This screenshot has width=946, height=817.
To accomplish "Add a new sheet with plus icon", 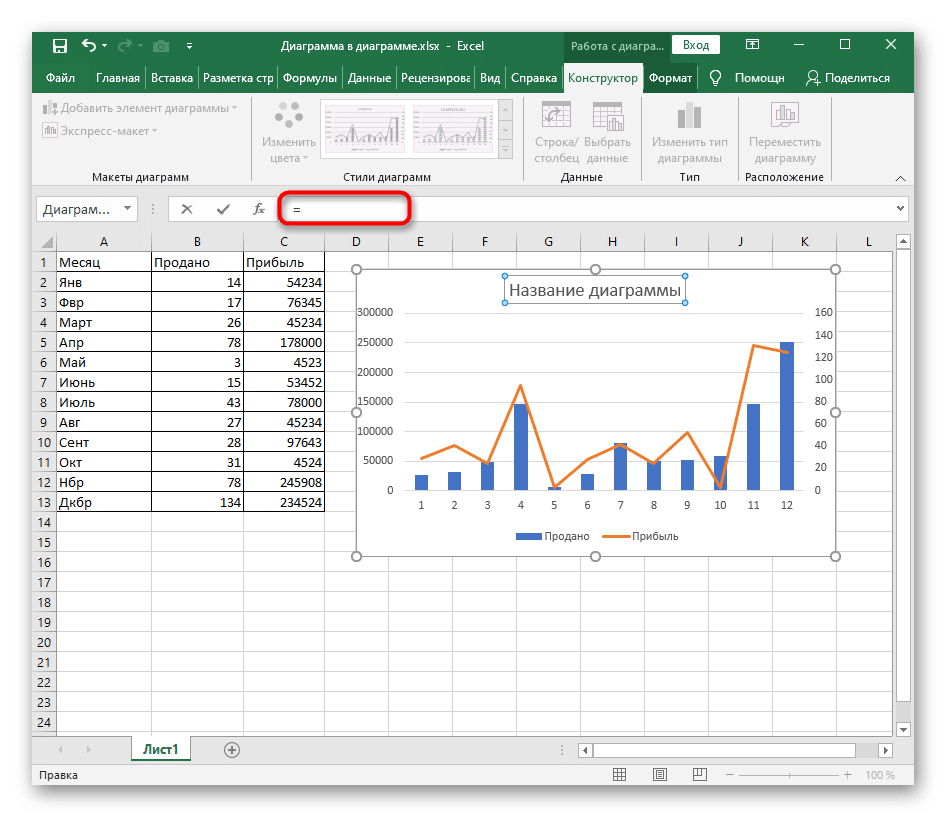I will pyautogui.click(x=232, y=749).
